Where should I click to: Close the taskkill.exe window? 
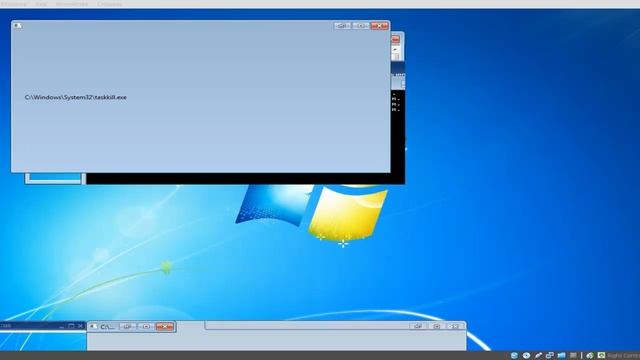point(380,26)
